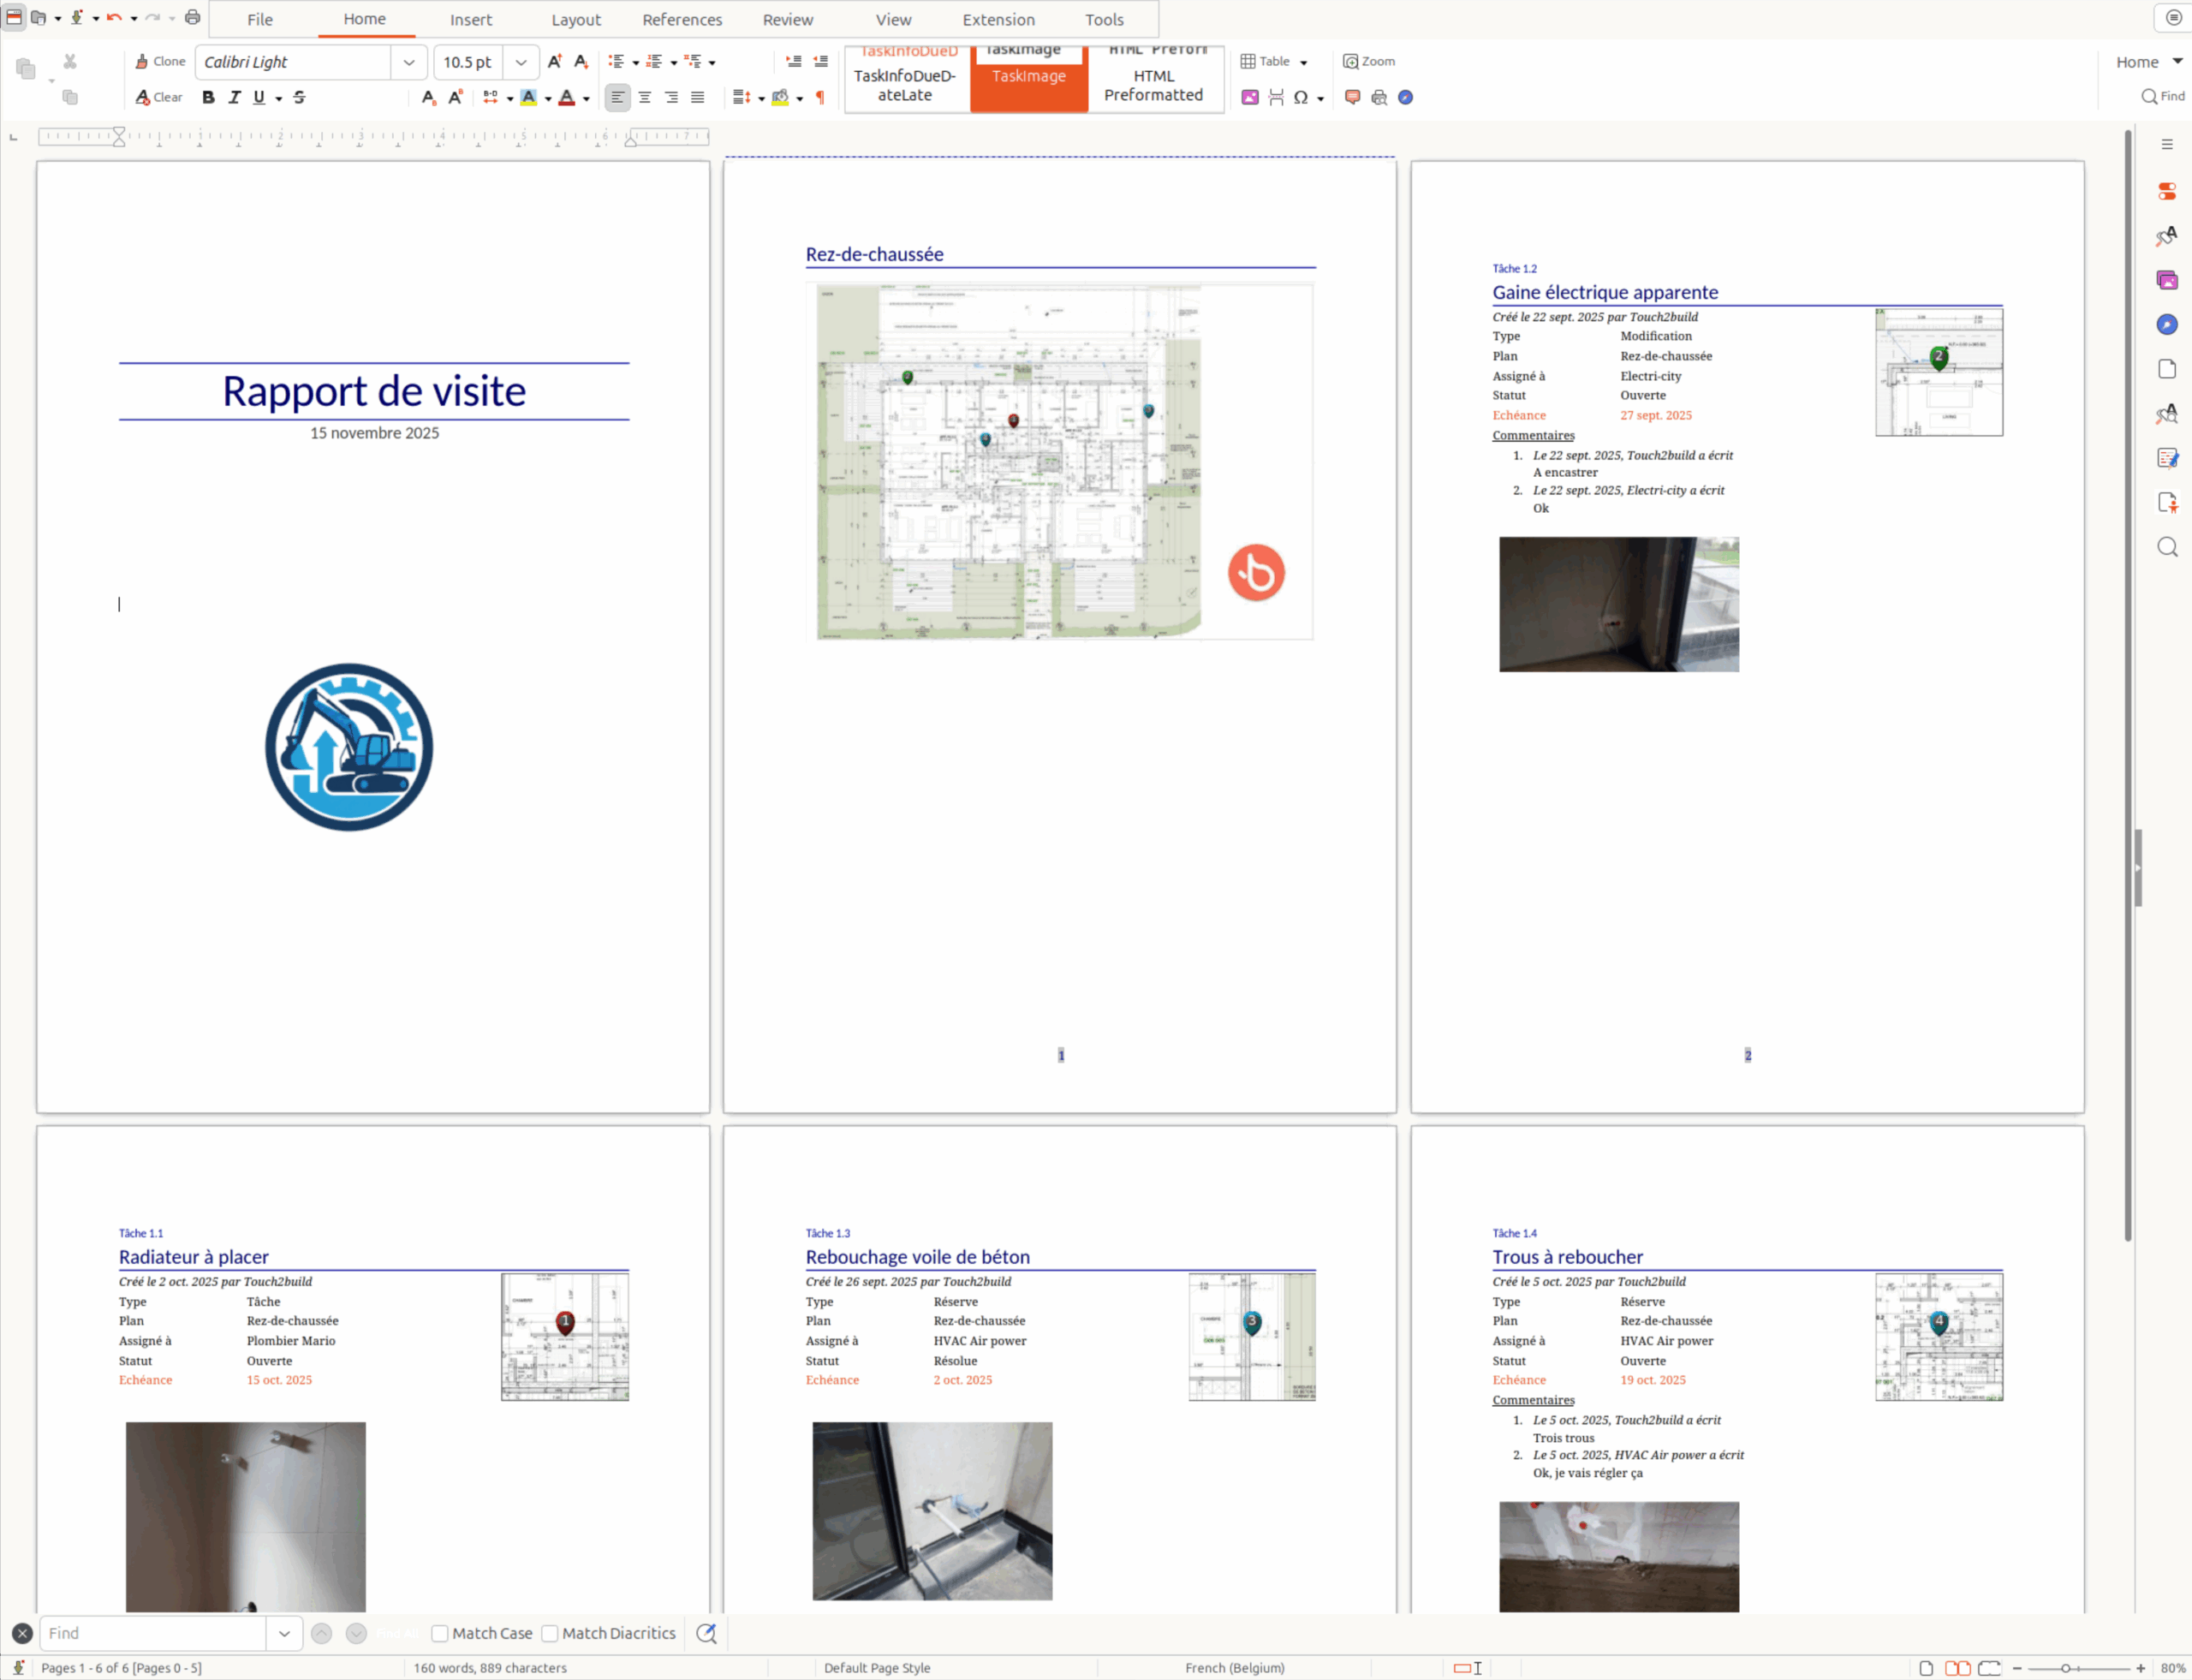Insert a comment
The image size is (2192, 1680).
click(x=1352, y=97)
